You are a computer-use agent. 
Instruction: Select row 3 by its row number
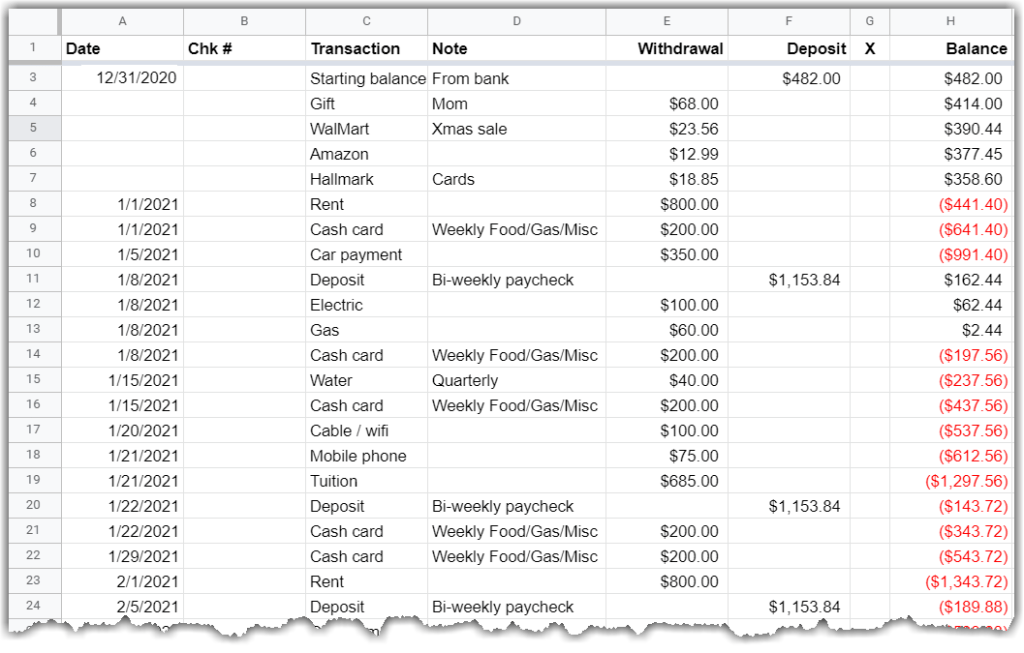coord(34,77)
